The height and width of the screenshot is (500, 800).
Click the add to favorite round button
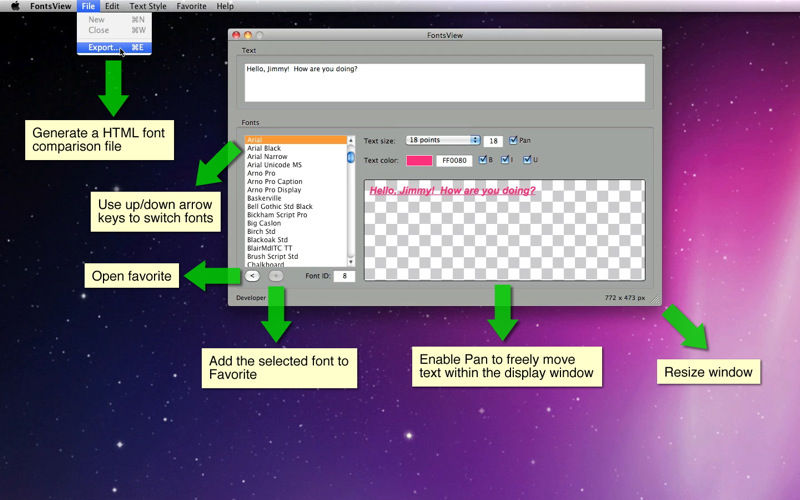point(276,276)
